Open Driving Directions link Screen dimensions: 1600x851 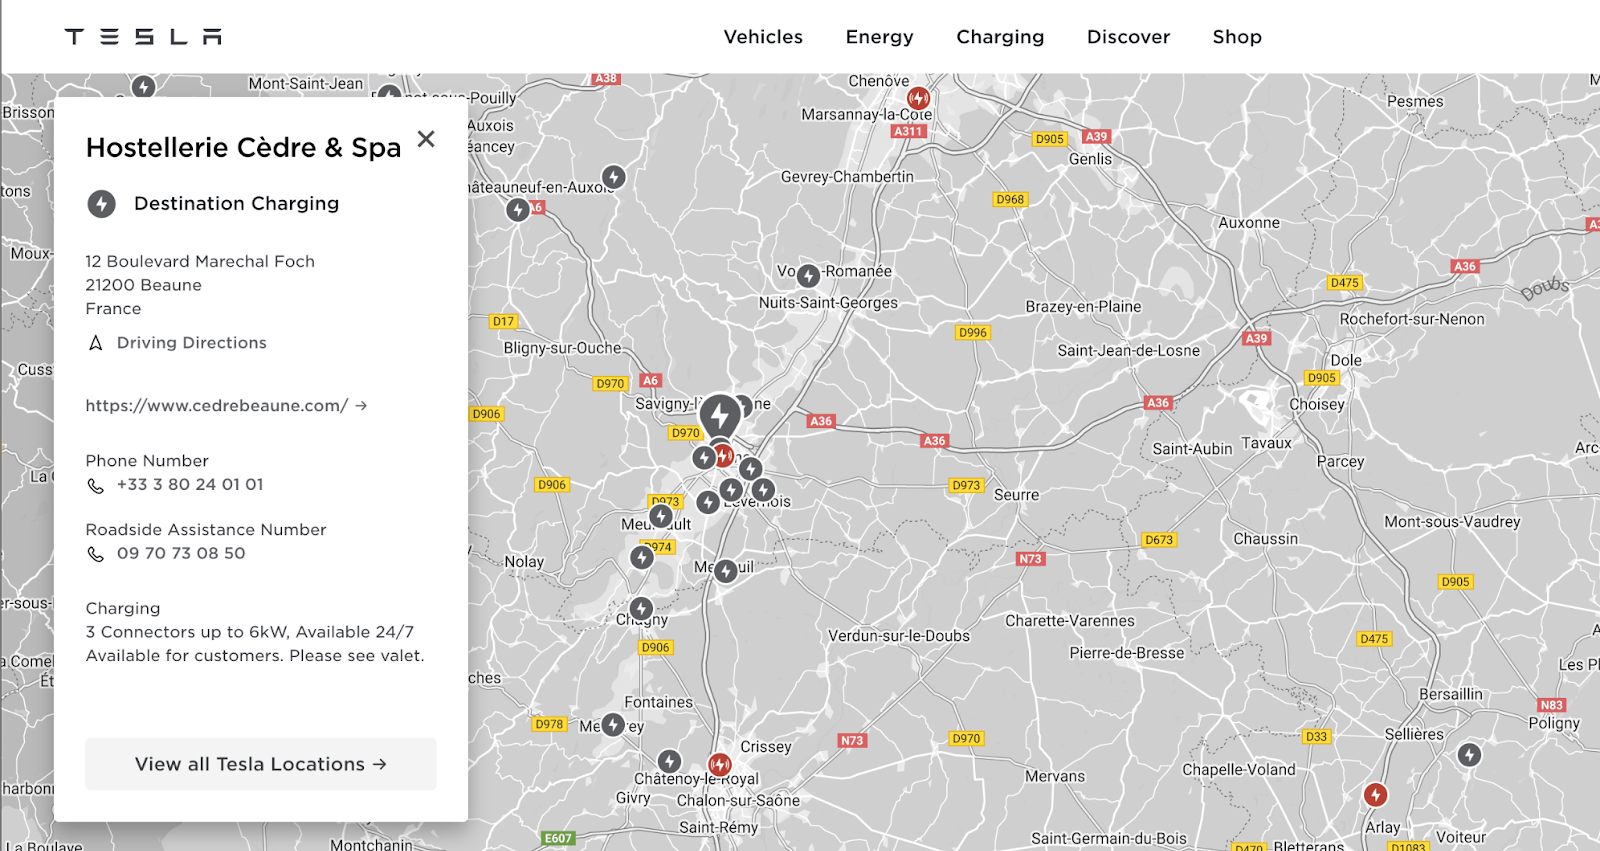191,343
